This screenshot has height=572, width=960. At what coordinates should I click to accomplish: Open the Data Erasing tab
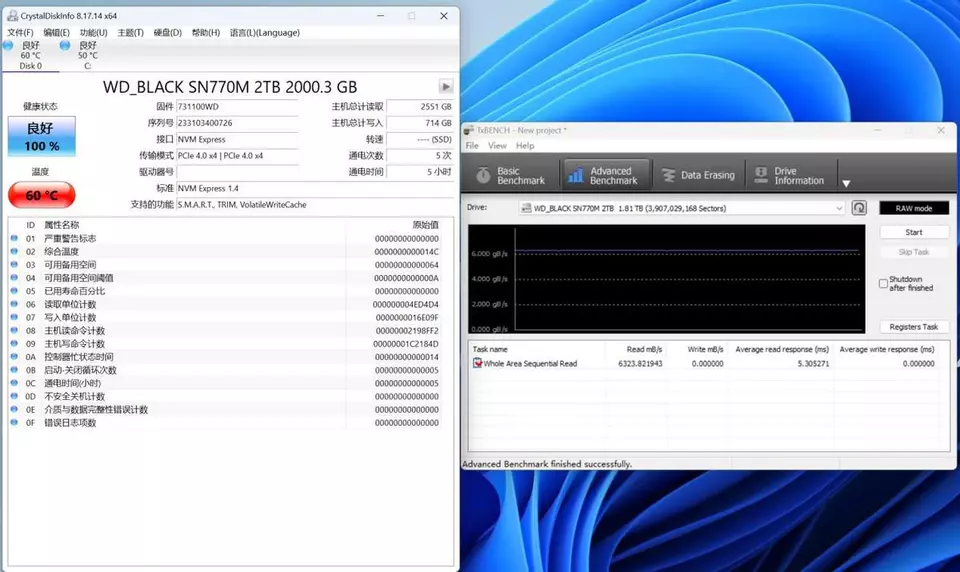[697, 175]
